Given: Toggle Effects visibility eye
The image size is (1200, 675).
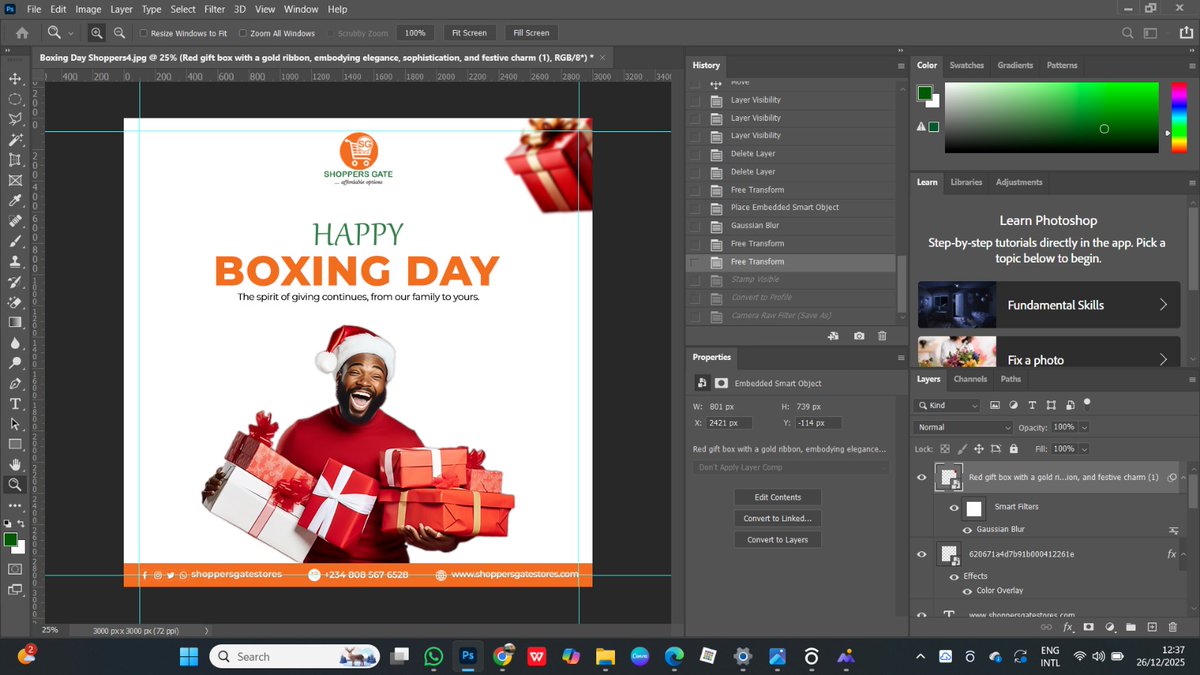Looking at the screenshot, I should pyautogui.click(x=954, y=576).
